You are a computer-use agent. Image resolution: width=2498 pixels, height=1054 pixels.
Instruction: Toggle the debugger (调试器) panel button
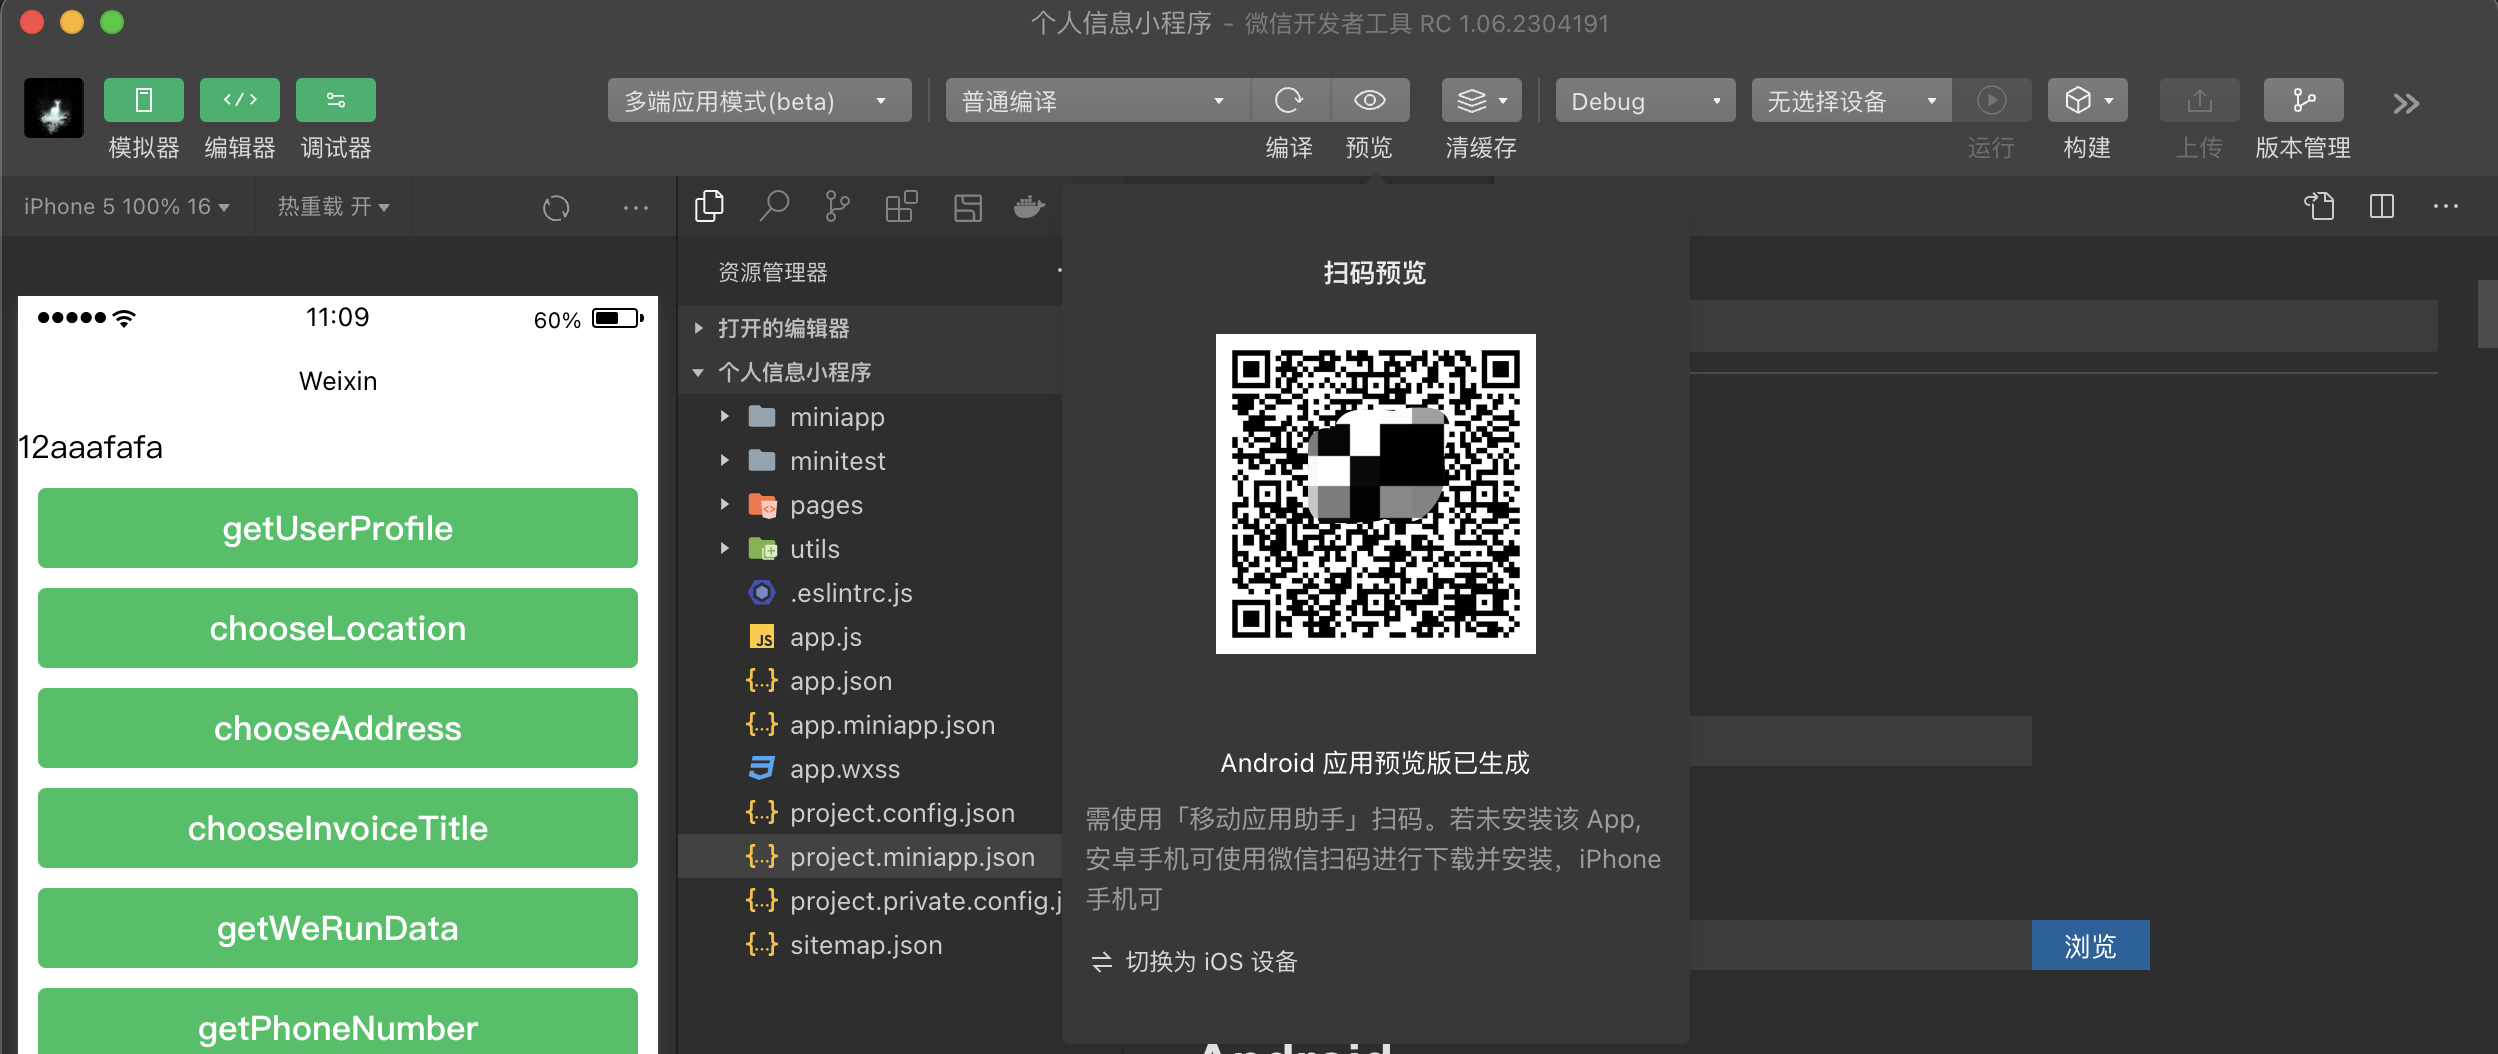click(x=336, y=100)
